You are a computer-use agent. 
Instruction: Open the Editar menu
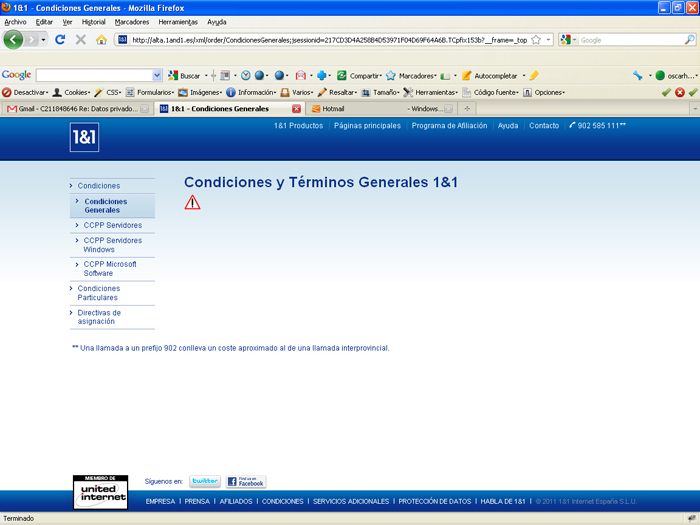[x=44, y=22]
